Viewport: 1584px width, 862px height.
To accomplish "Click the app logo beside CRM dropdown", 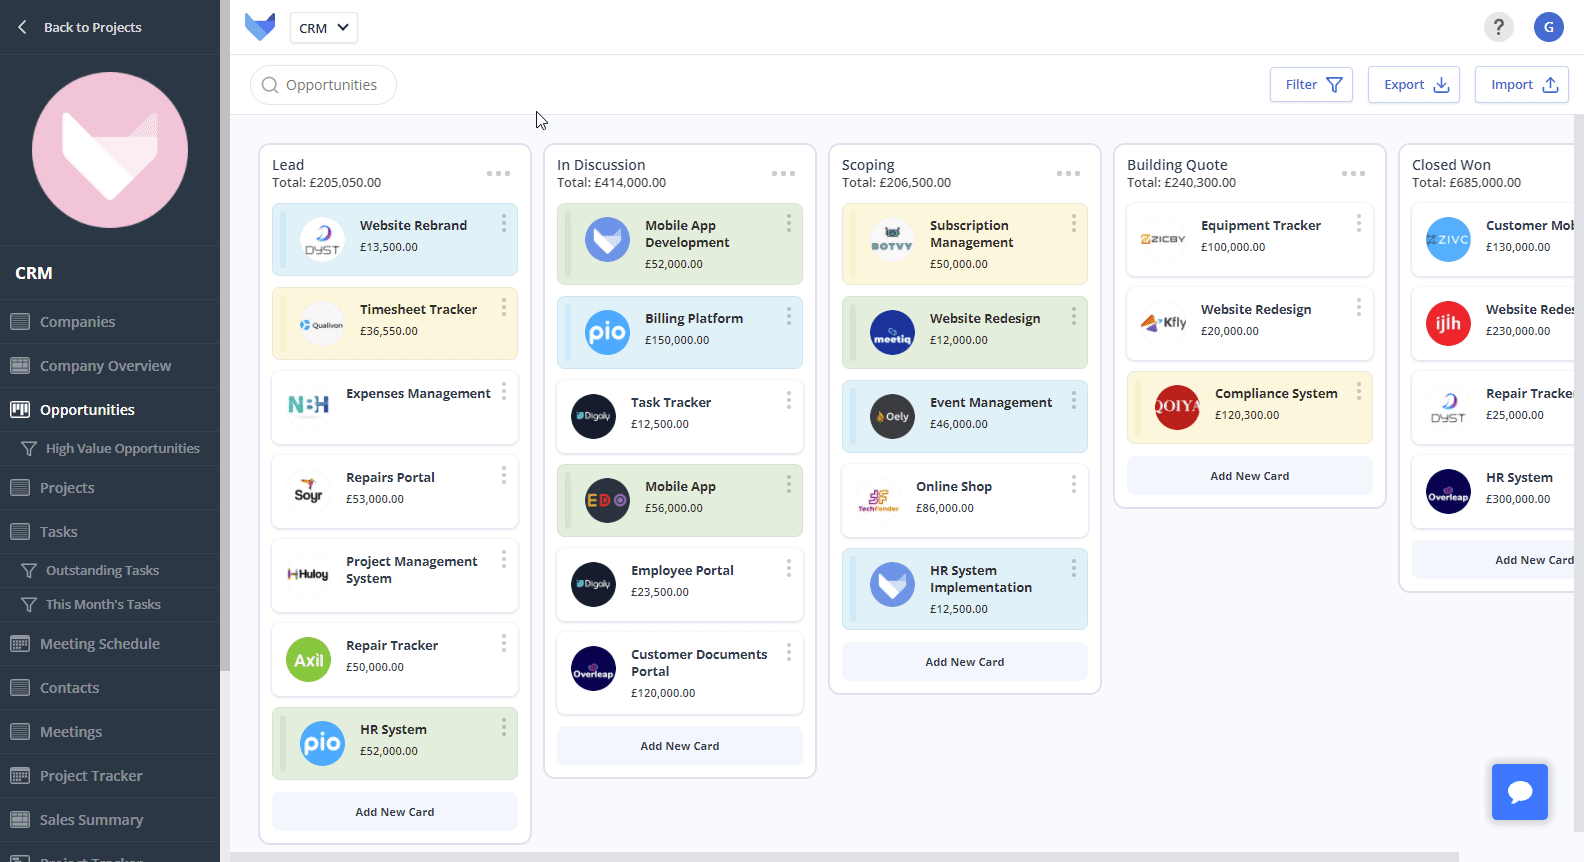I will (260, 27).
